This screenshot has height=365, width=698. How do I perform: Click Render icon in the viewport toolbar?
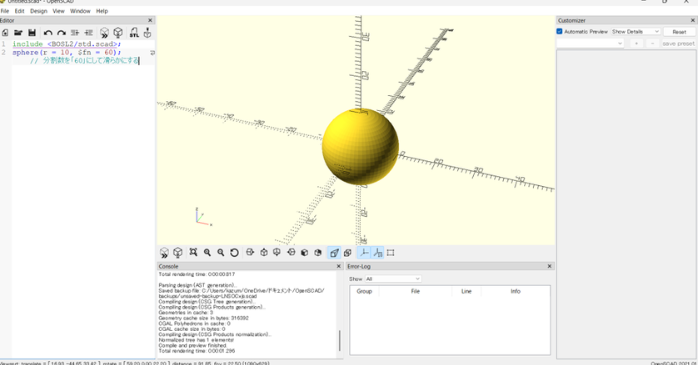point(178,253)
